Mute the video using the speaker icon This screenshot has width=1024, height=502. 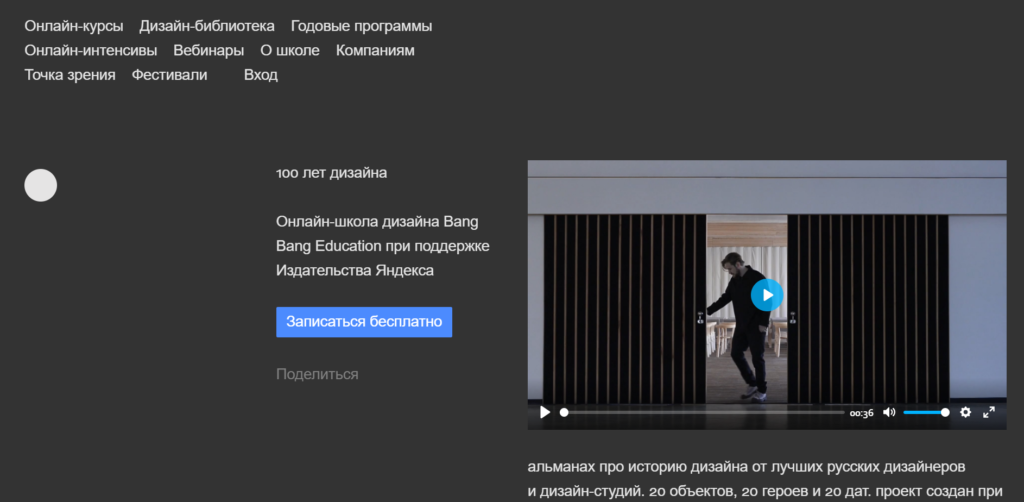(x=889, y=413)
